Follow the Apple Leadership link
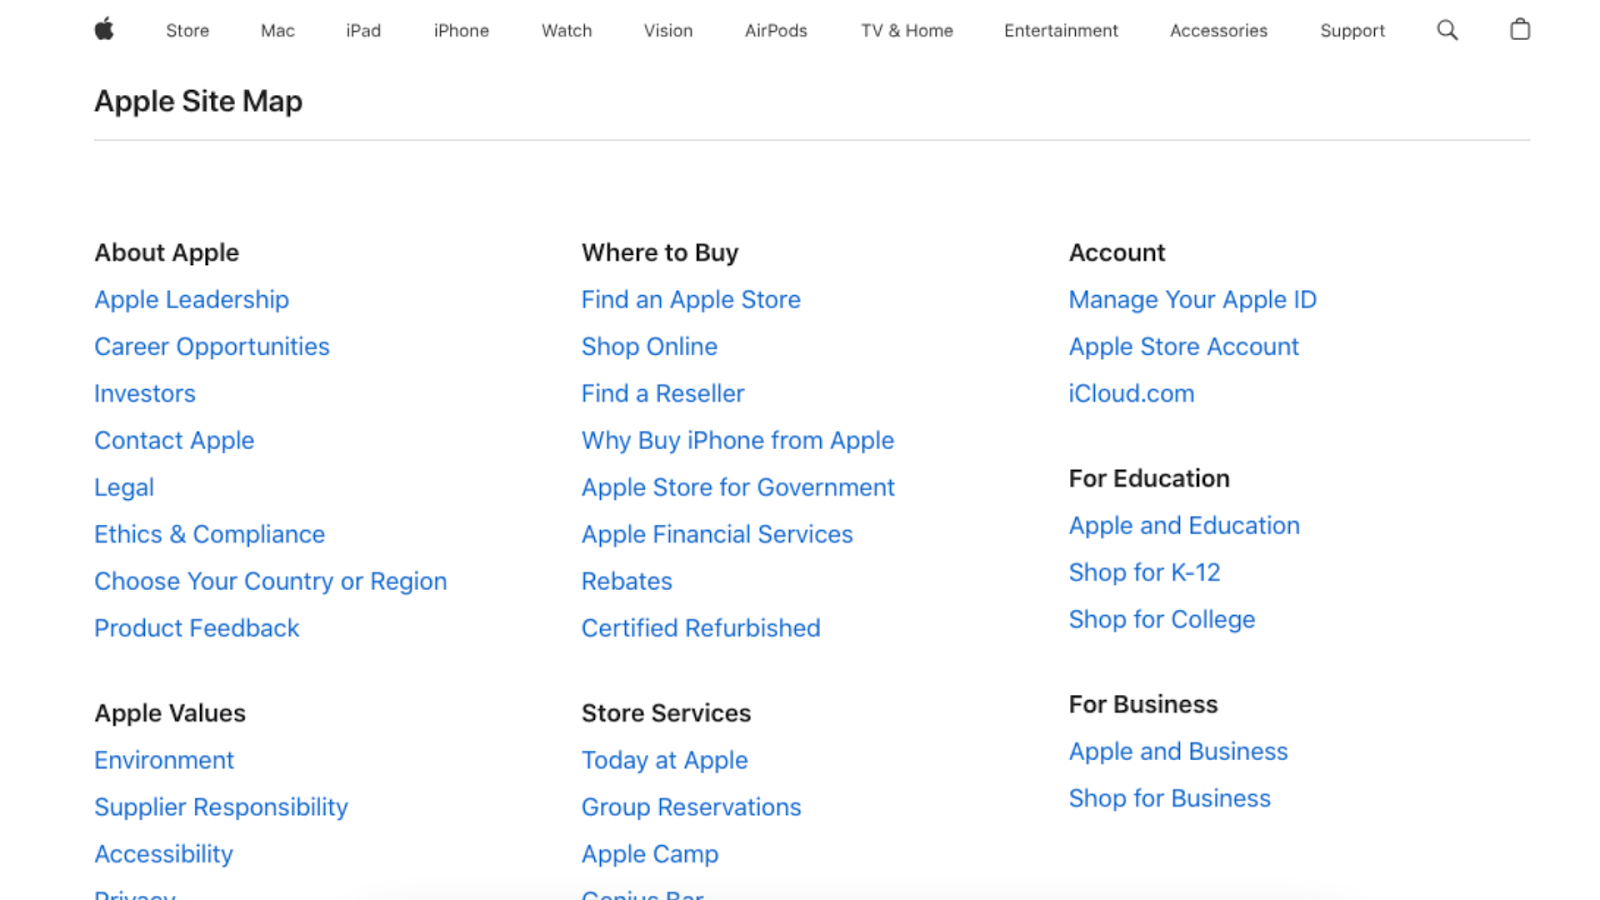This screenshot has width=1600, height=900. (192, 300)
